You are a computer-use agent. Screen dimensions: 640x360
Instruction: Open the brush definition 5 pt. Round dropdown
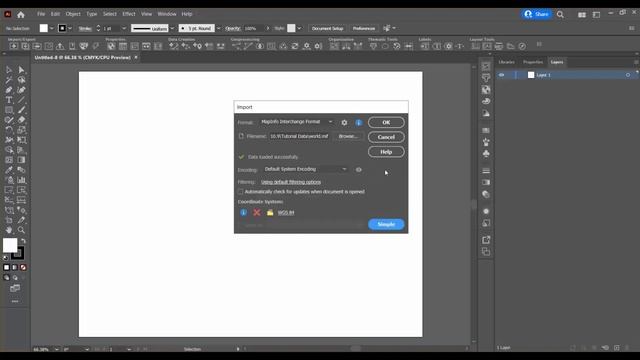(x=218, y=29)
